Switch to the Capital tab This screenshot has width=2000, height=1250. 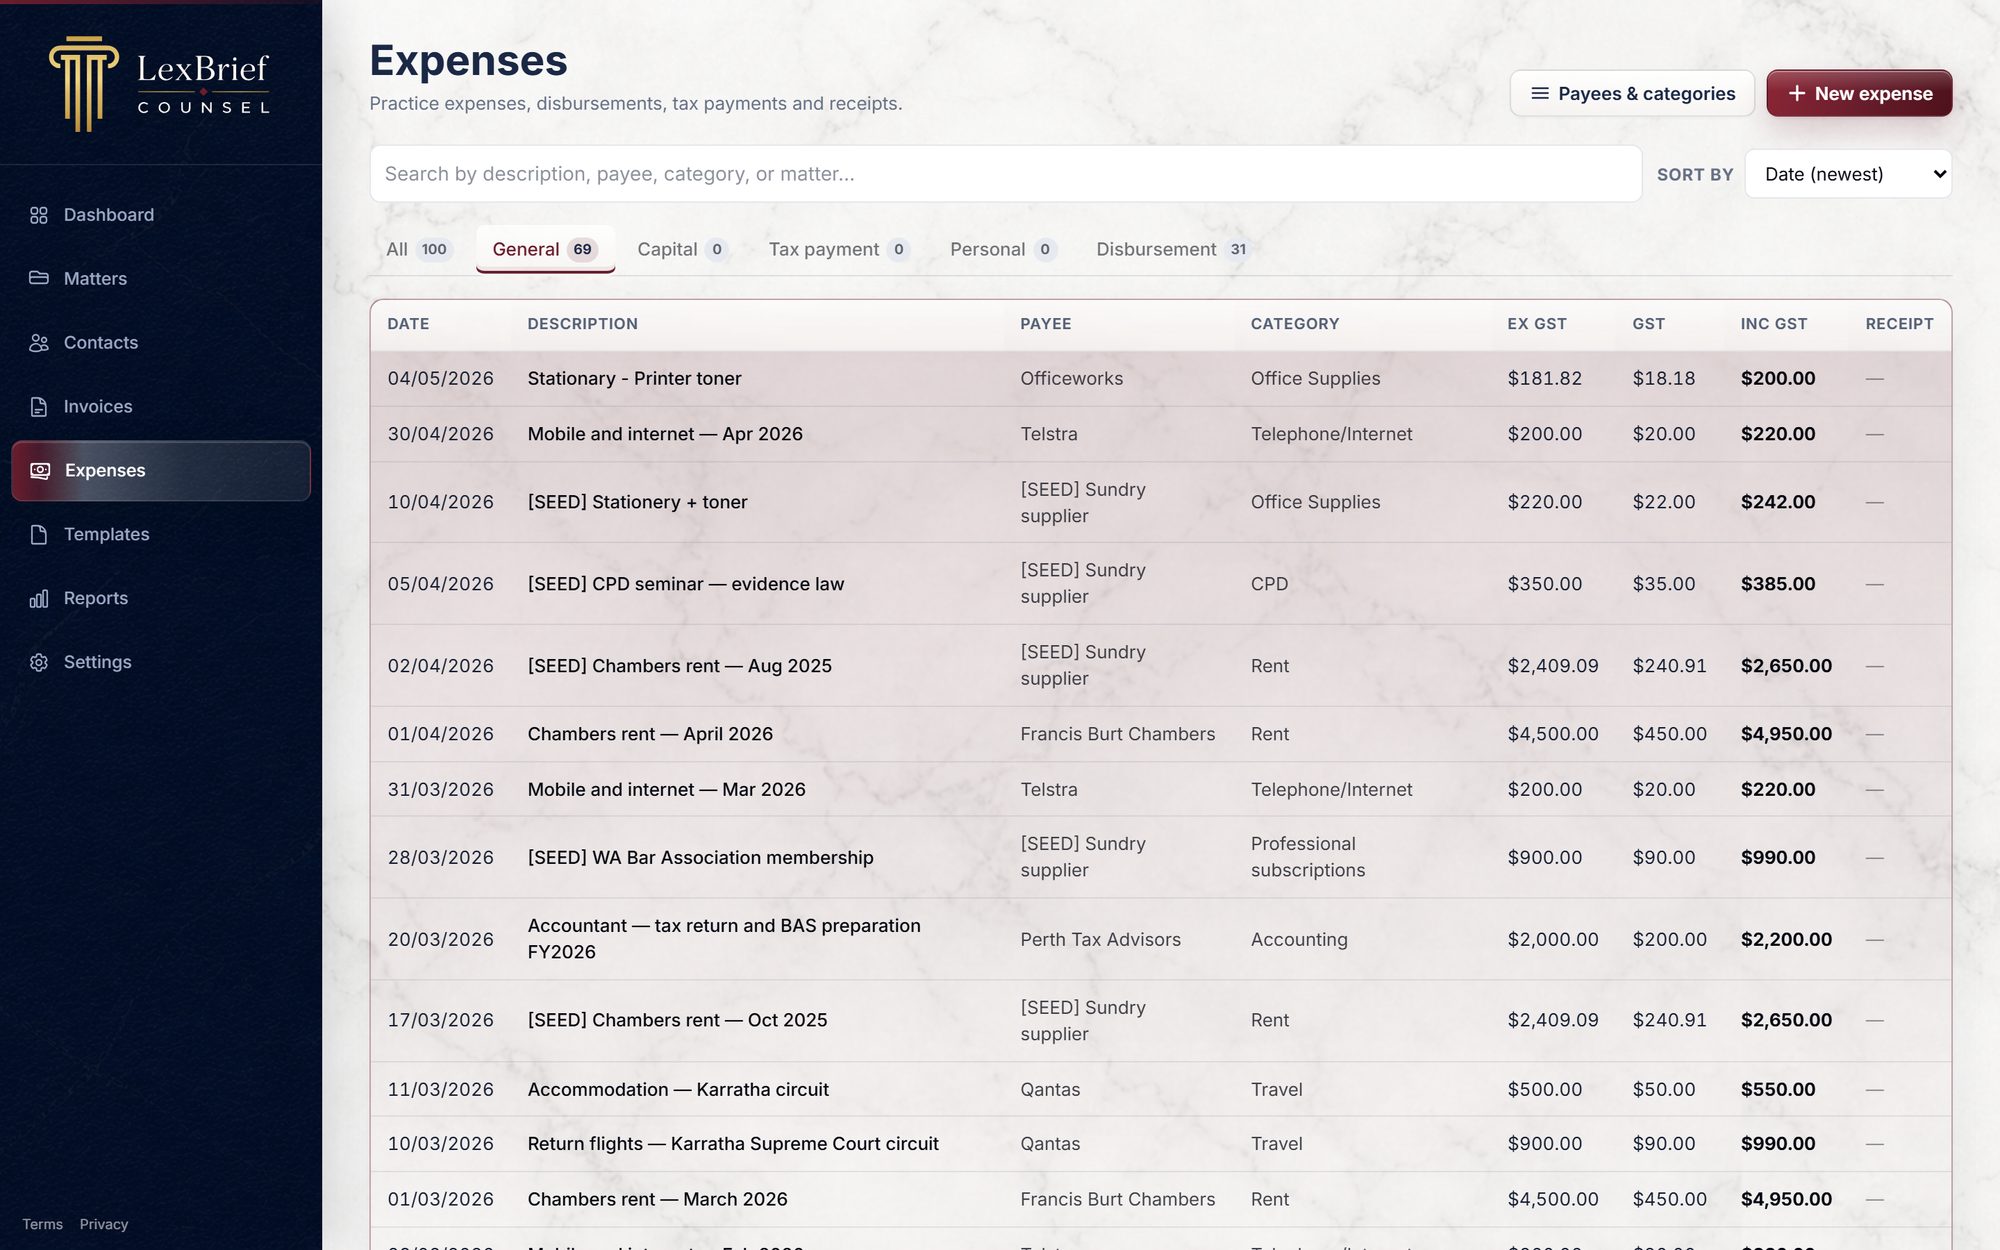pyautogui.click(x=682, y=249)
